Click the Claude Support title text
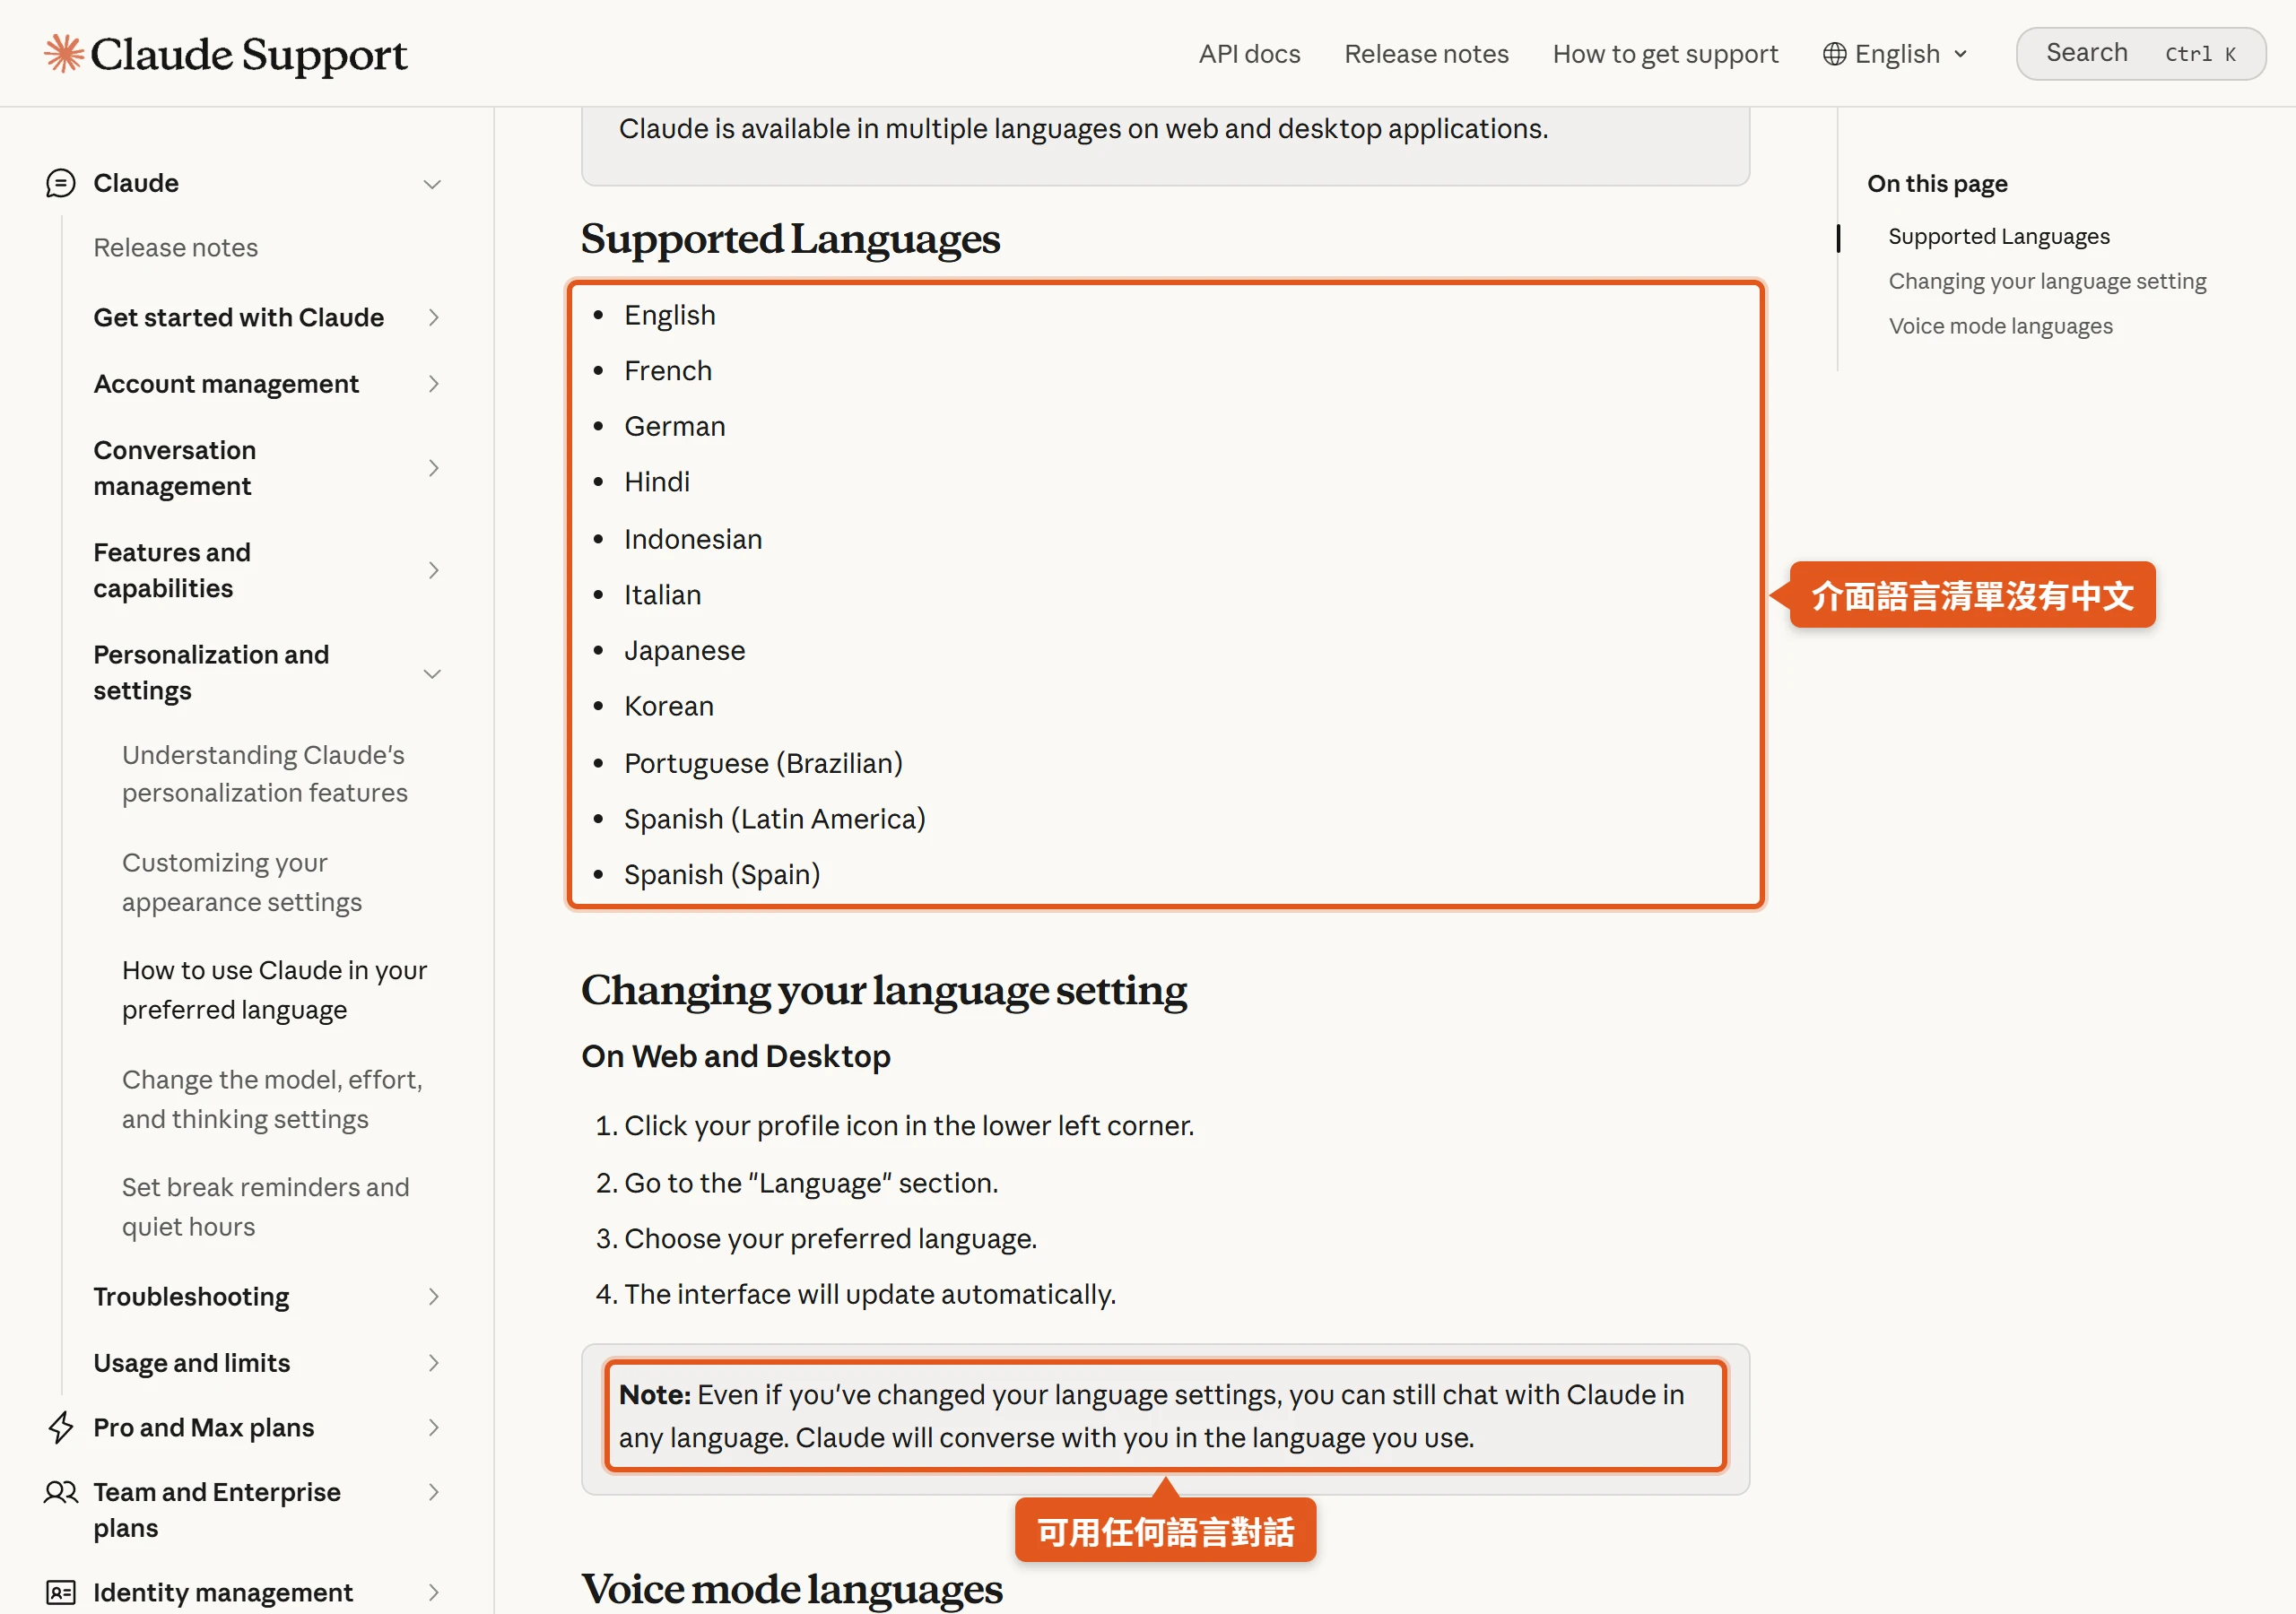 click(x=249, y=55)
